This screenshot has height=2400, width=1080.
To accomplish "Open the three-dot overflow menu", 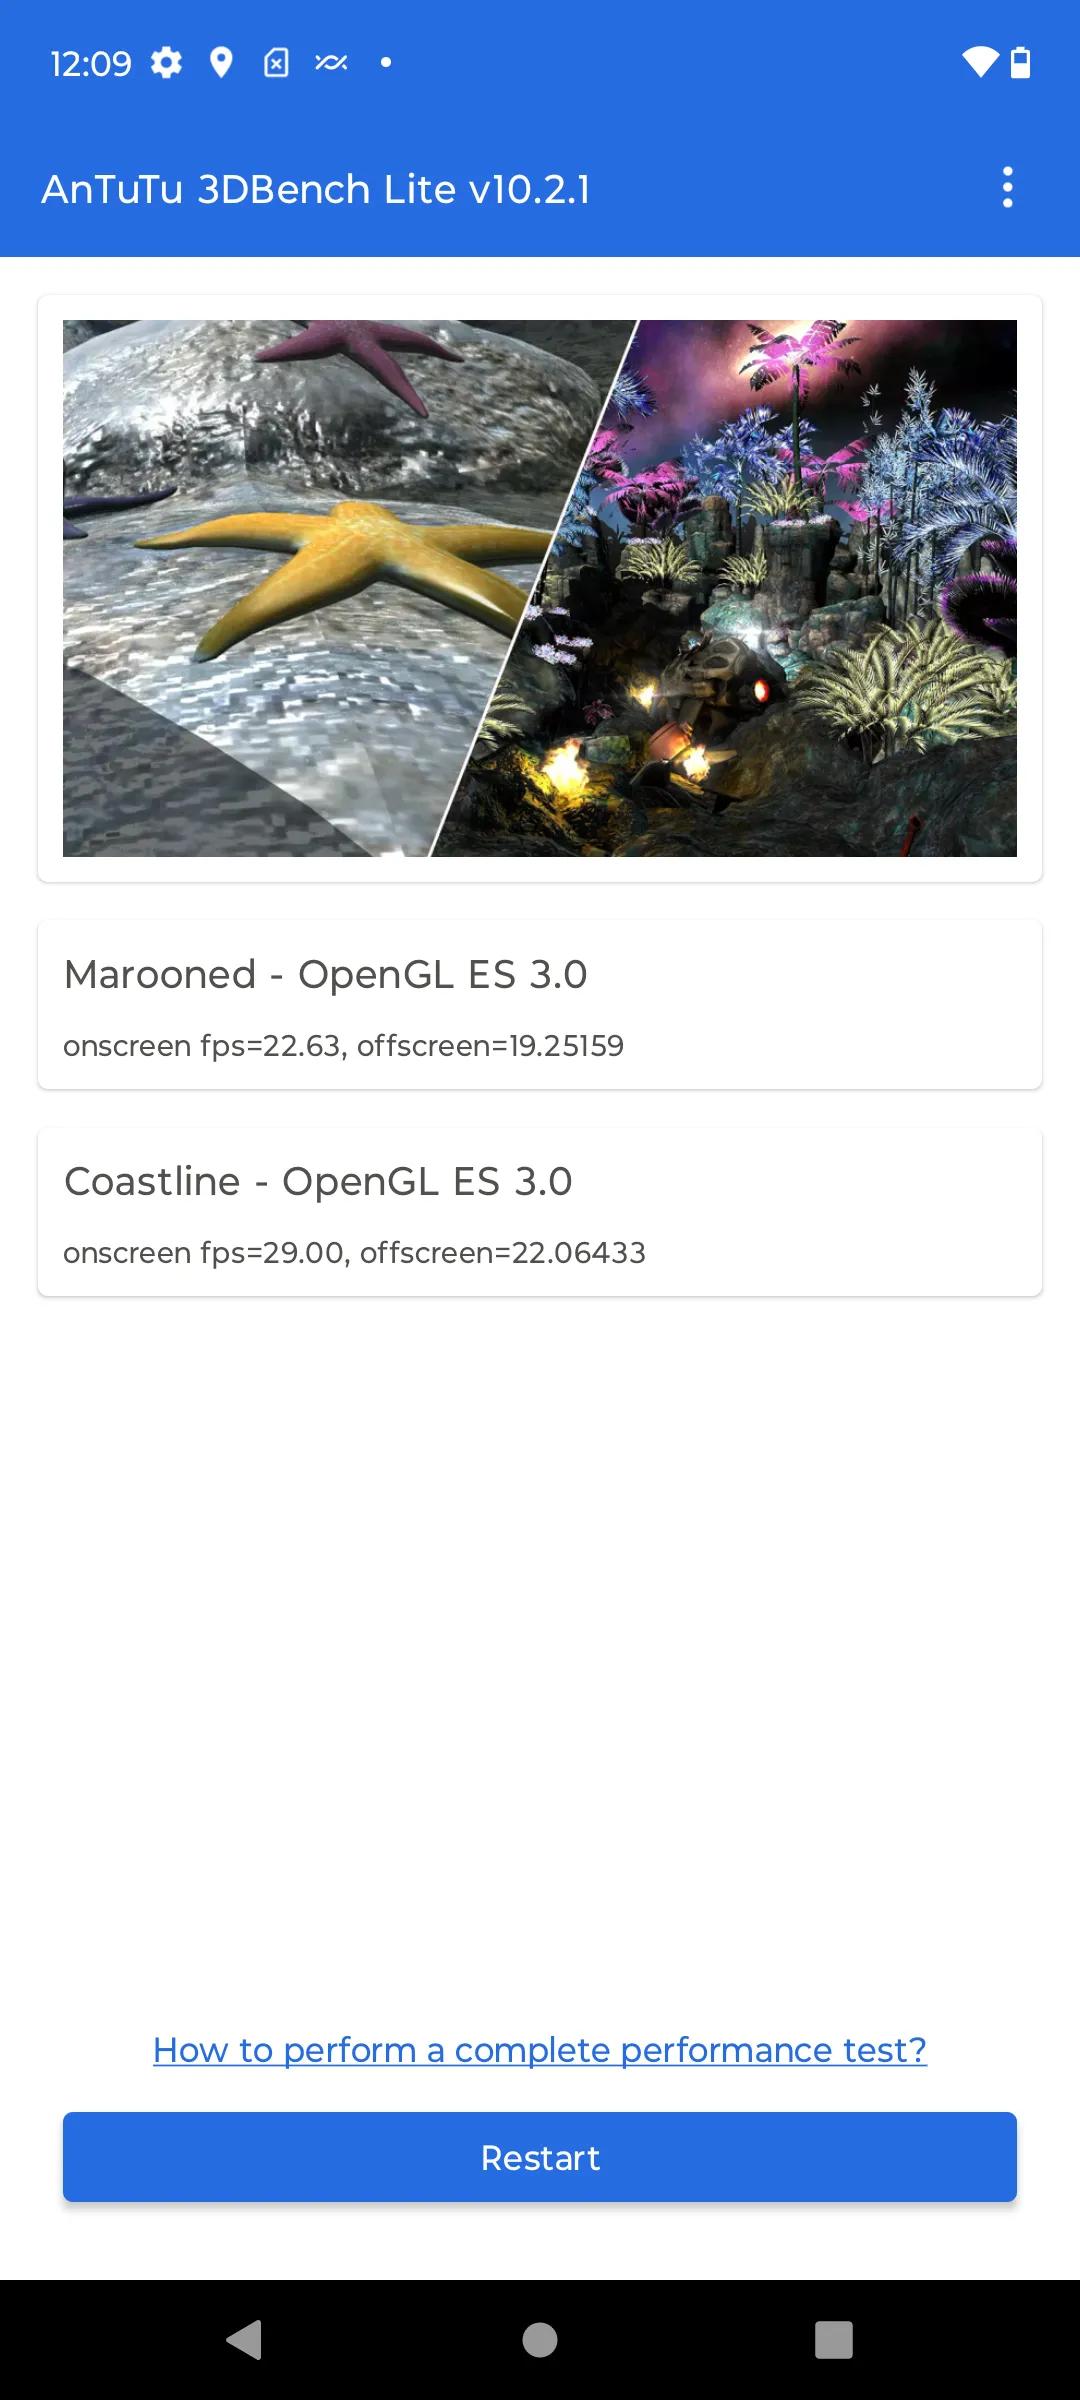I will pyautogui.click(x=1007, y=188).
